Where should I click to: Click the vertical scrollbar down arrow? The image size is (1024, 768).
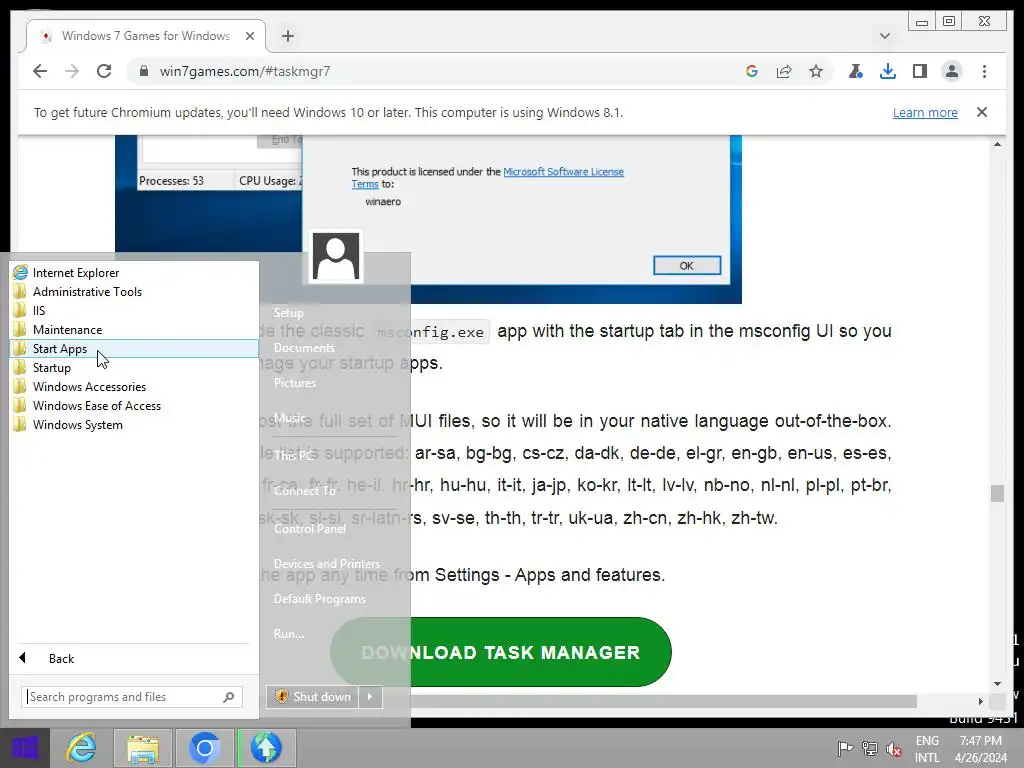click(997, 684)
